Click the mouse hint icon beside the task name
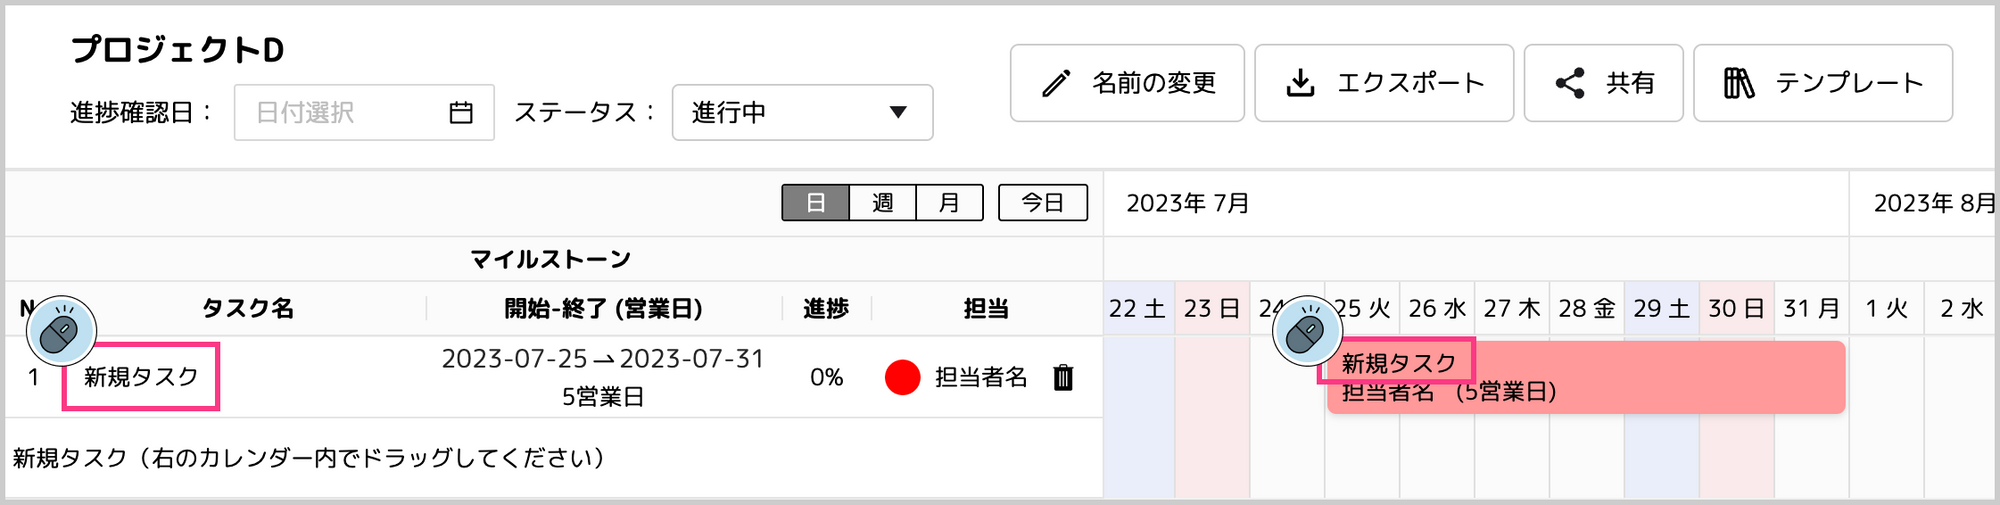 [x=61, y=330]
